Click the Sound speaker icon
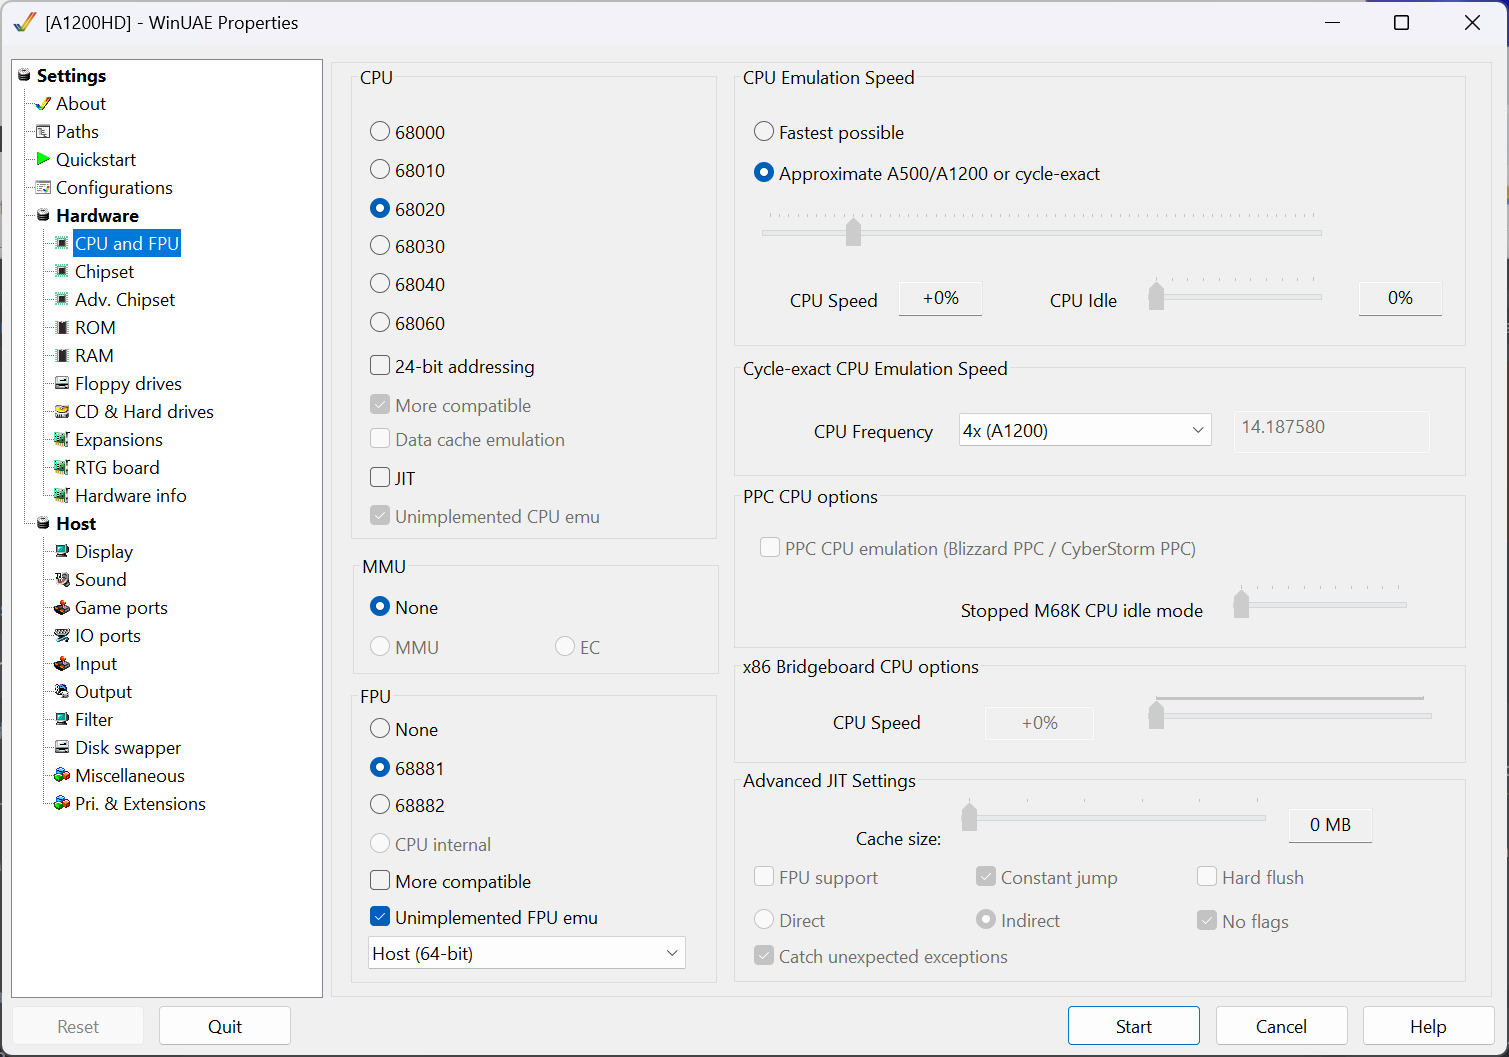 62,579
